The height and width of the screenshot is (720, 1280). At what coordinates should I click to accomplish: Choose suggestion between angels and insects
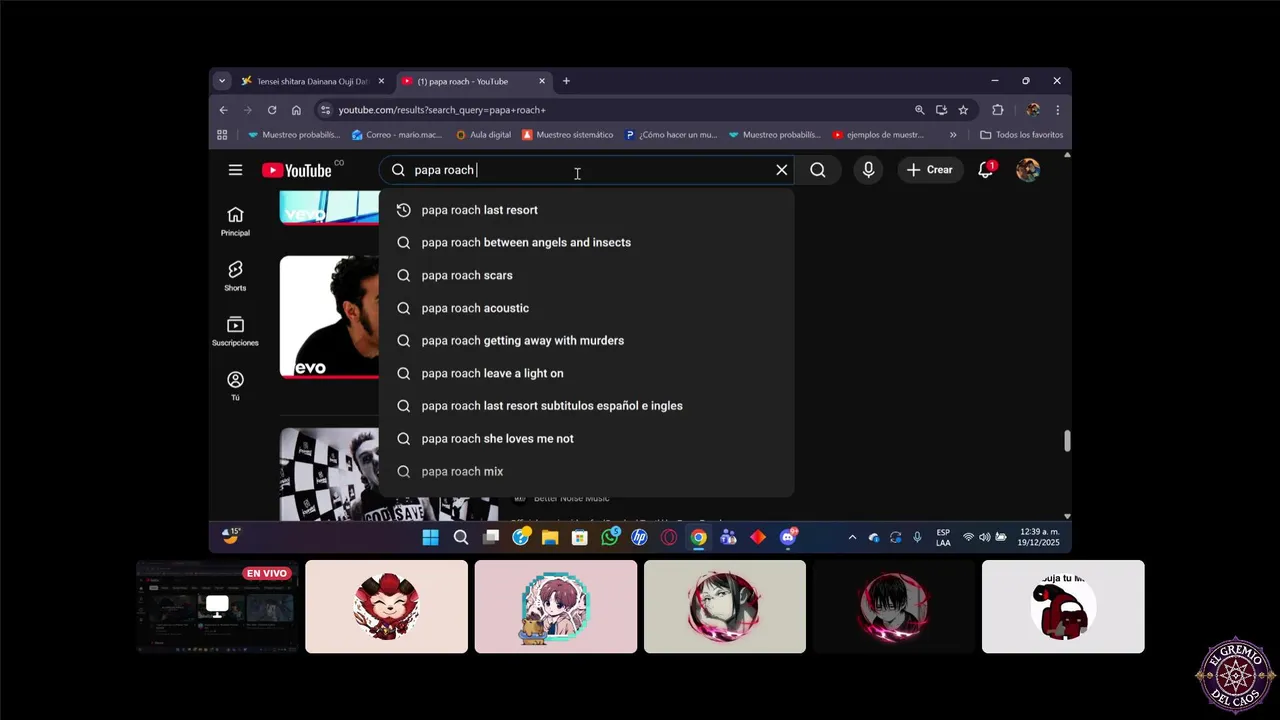point(586,243)
